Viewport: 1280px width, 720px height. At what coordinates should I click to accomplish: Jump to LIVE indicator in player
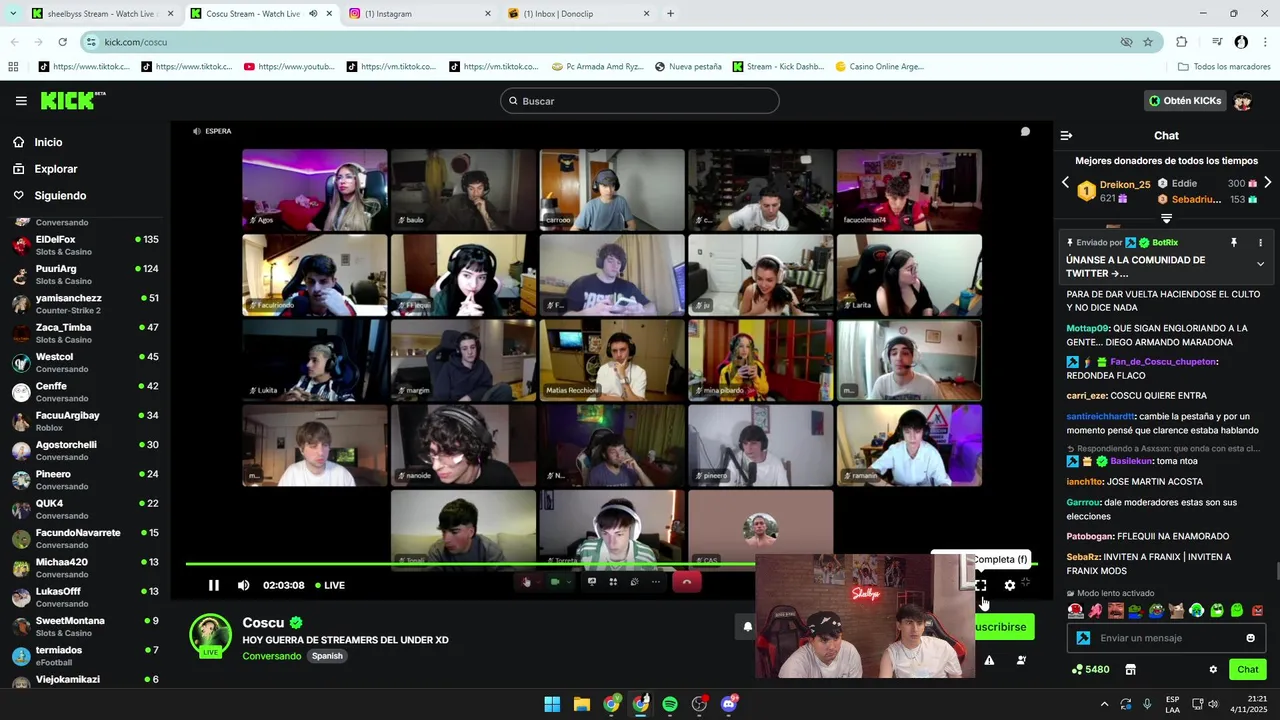[x=329, y=585]
